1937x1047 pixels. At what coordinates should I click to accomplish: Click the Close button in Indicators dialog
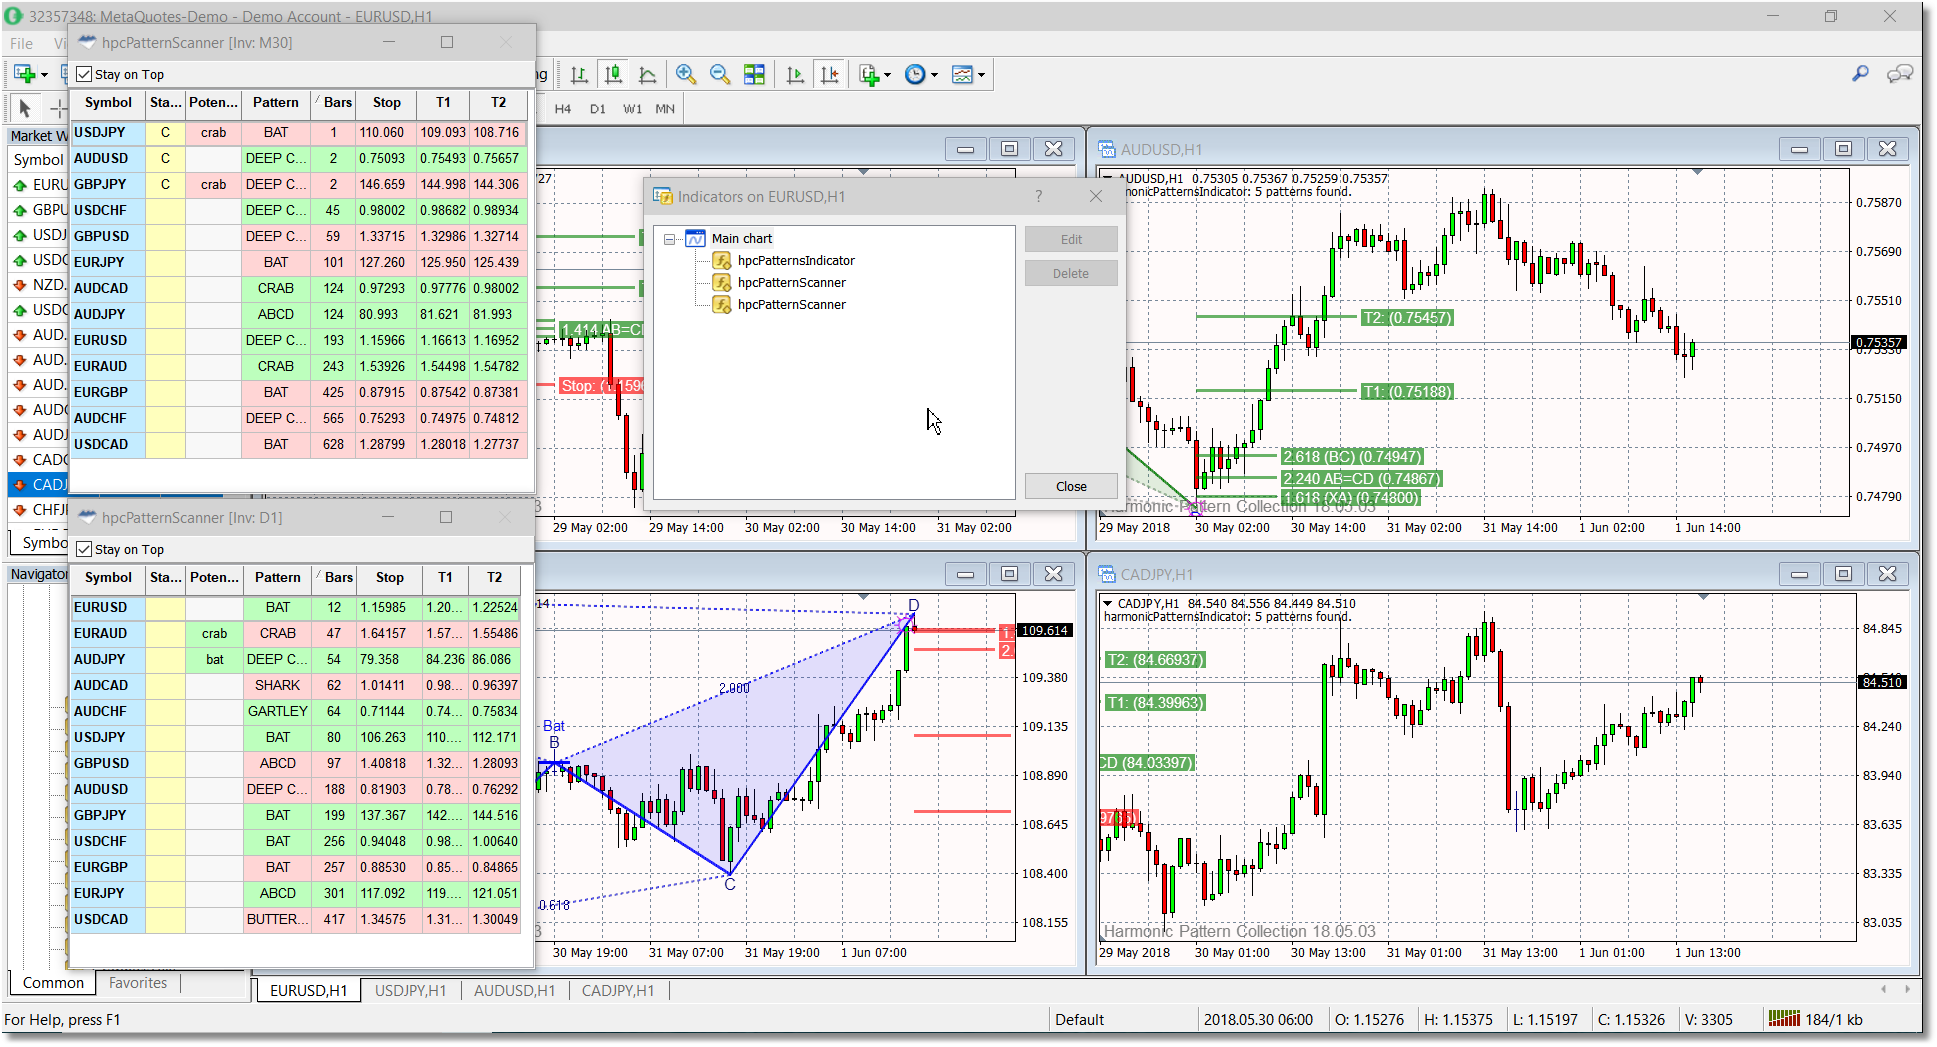pos(1071,487)
